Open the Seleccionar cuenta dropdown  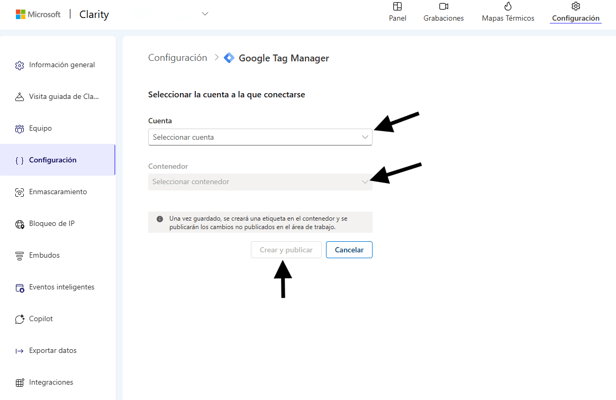pyautogui.click(x=260, y=137)
